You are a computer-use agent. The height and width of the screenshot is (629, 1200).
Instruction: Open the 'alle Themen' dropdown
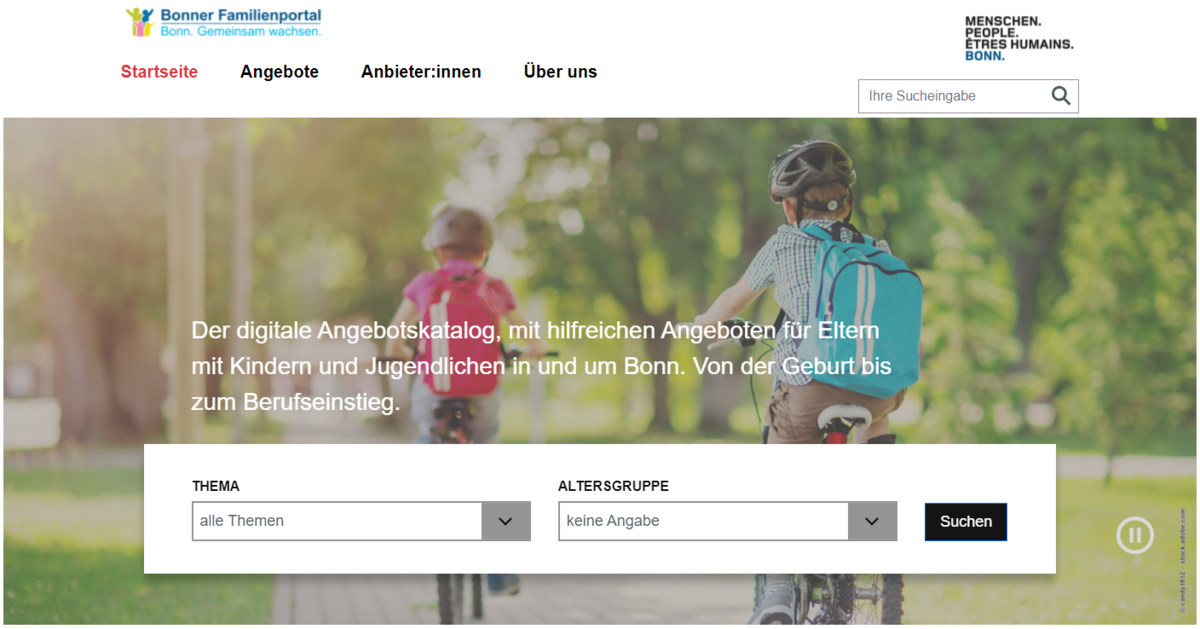pos(337,521)
